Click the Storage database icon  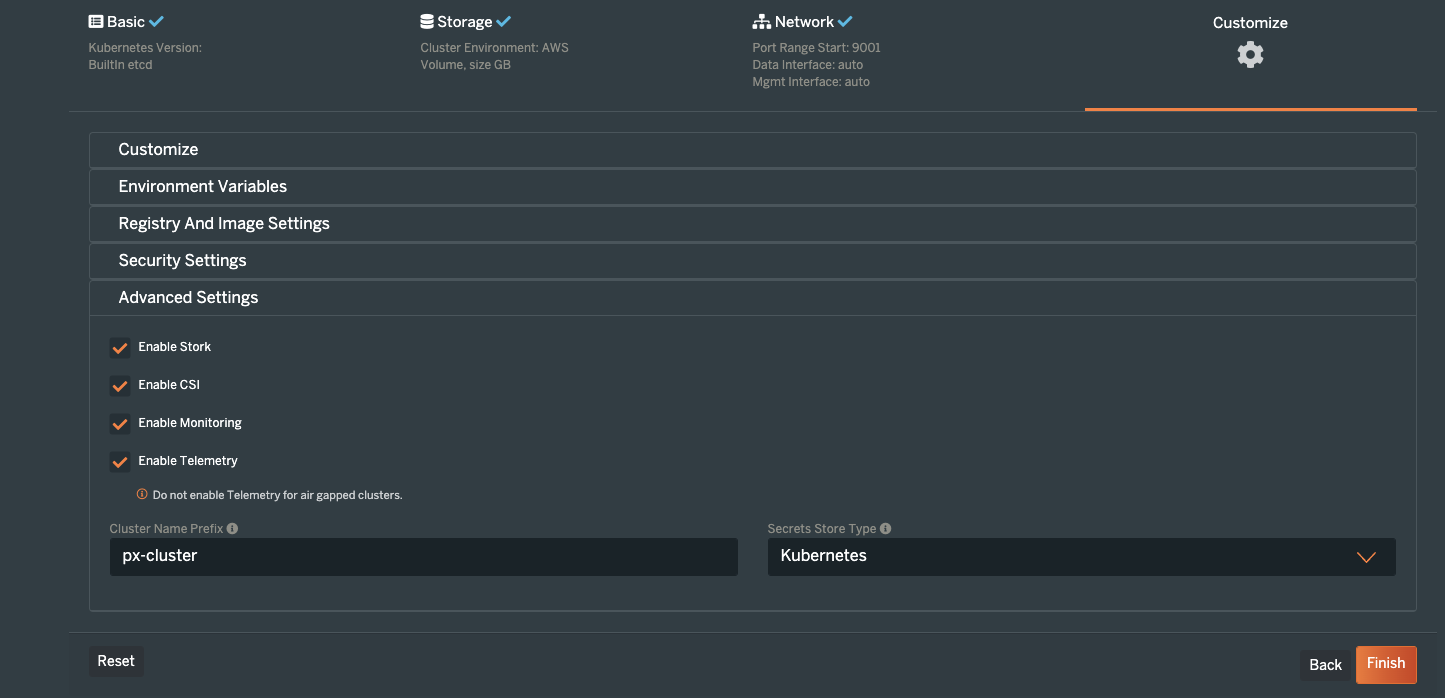click(x=427, y=22)
